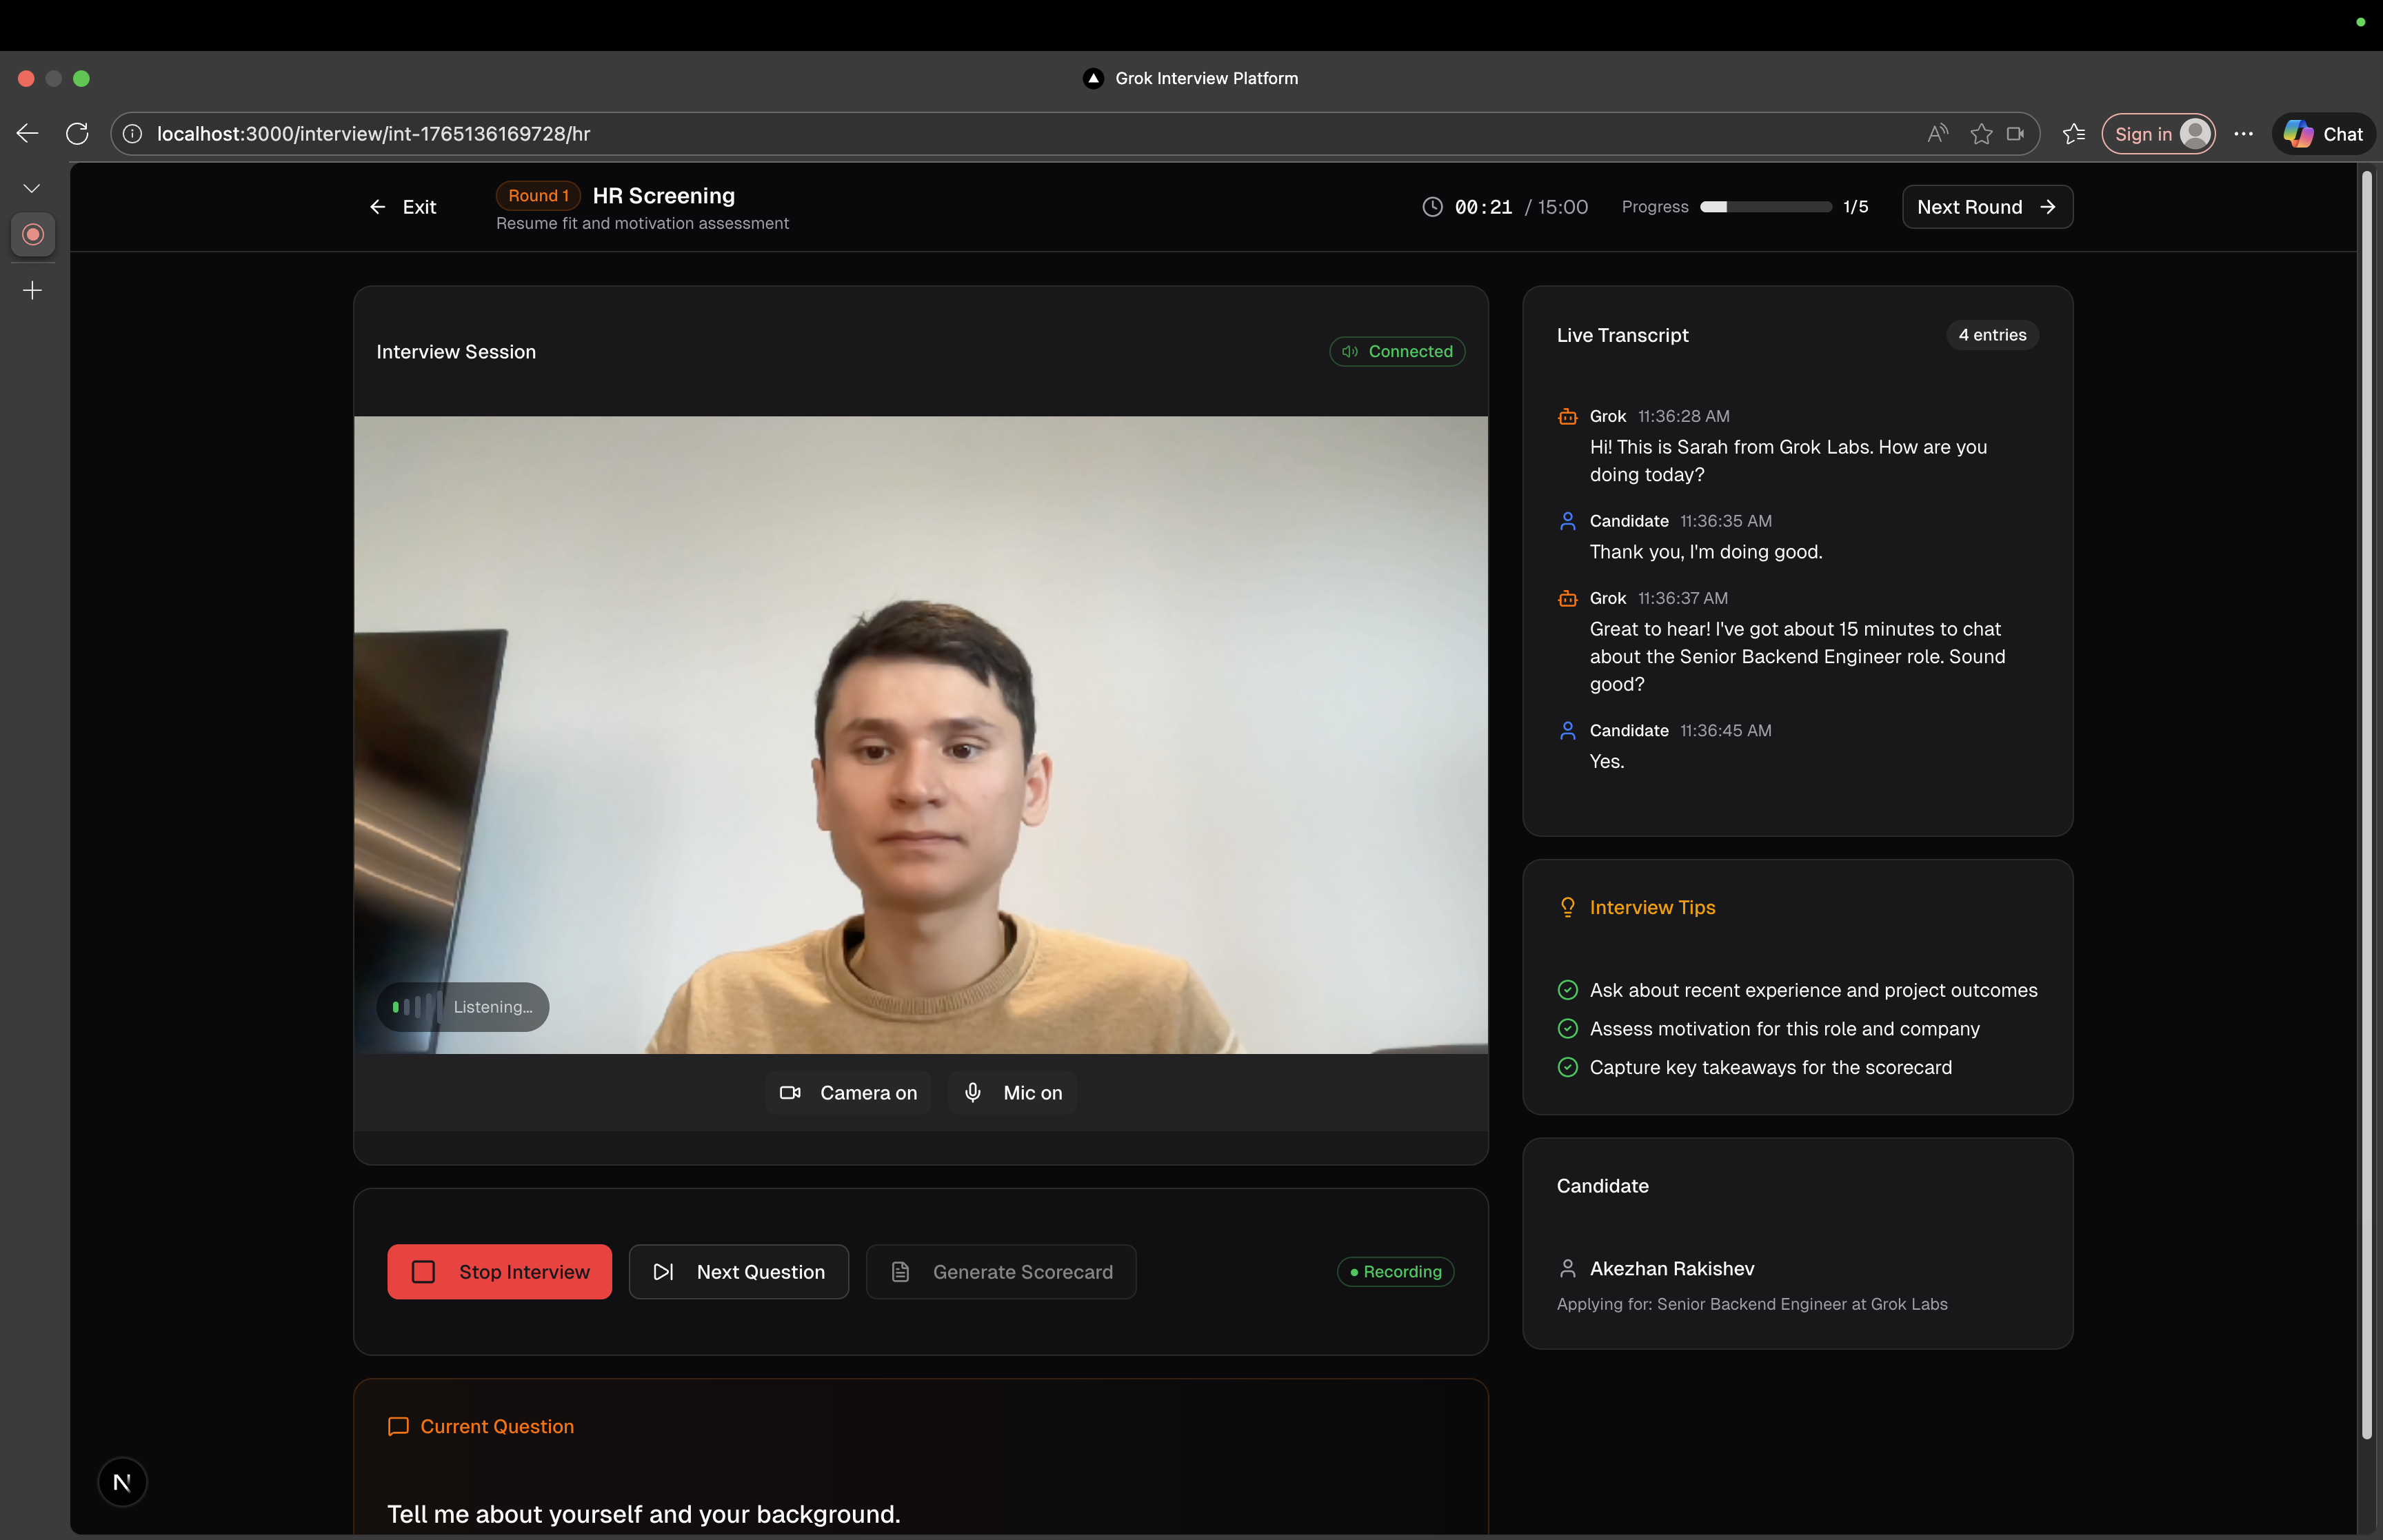Collapse the vertical tab sidebar chevron

coord(32,188)
